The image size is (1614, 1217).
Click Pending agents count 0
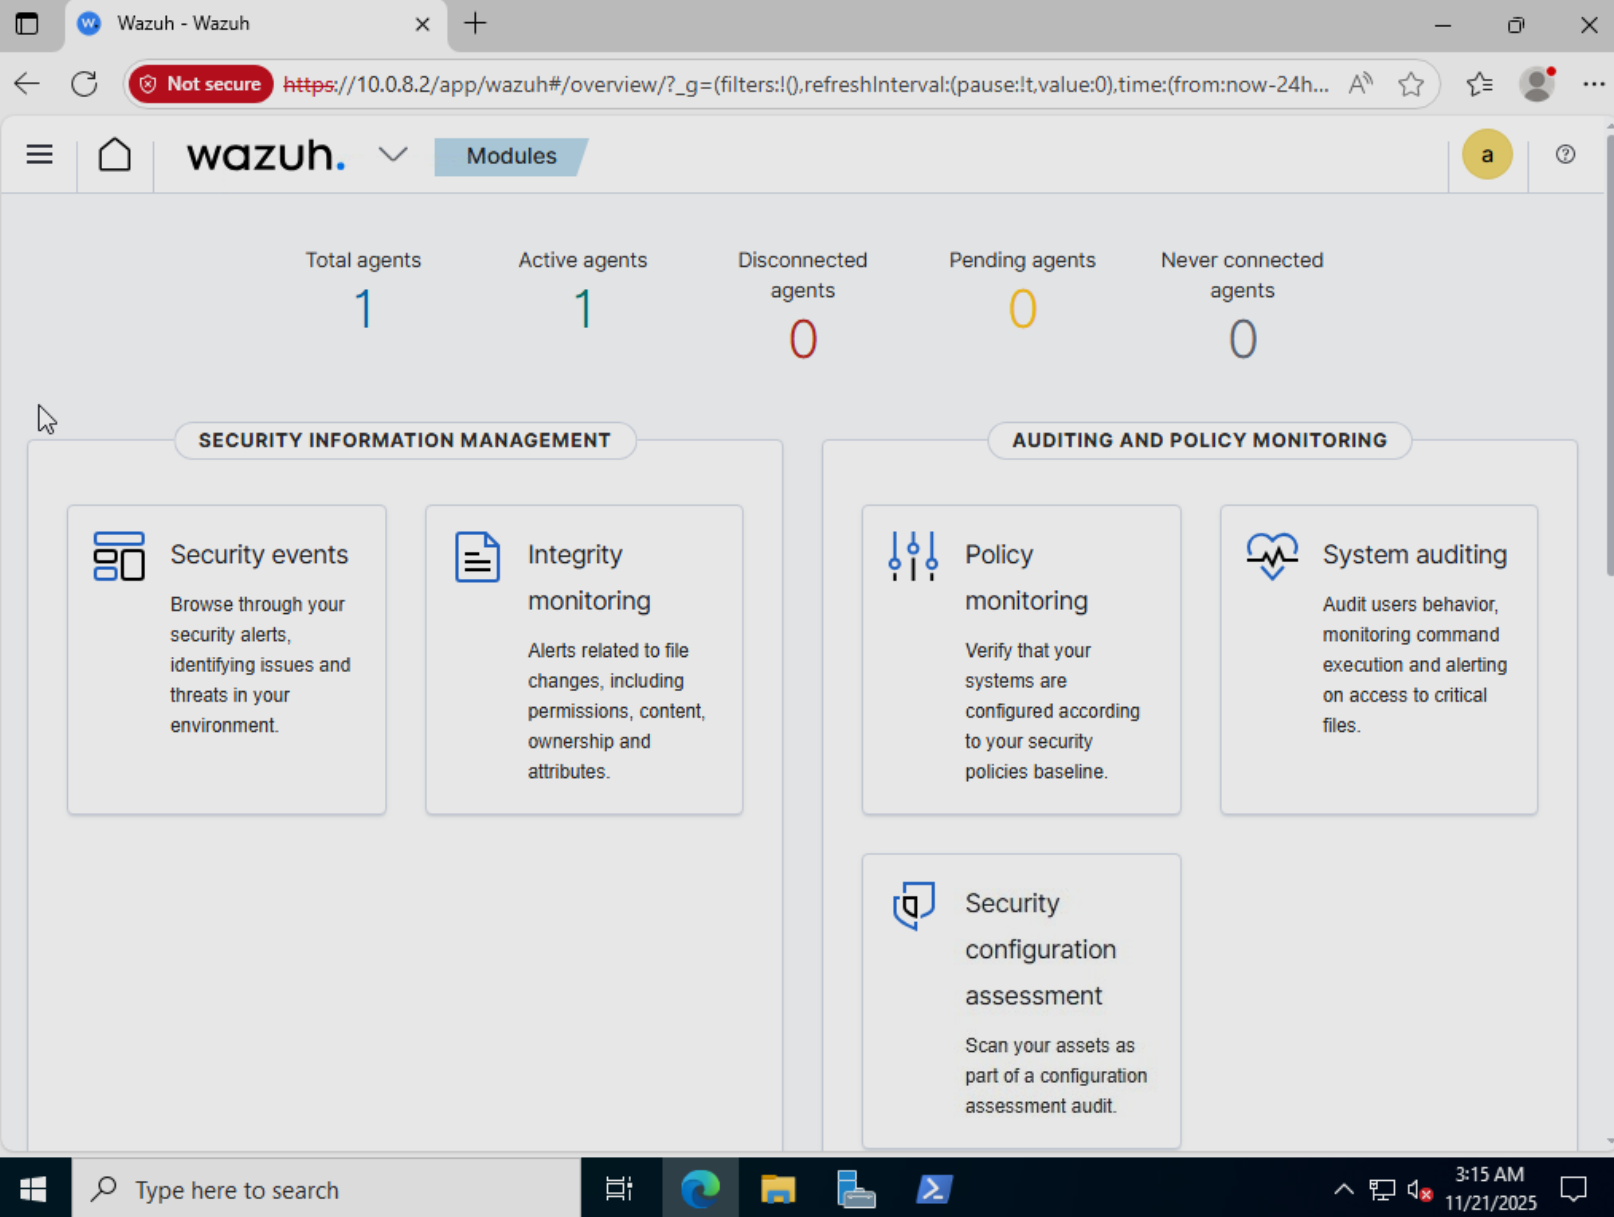pos(1022,309)
